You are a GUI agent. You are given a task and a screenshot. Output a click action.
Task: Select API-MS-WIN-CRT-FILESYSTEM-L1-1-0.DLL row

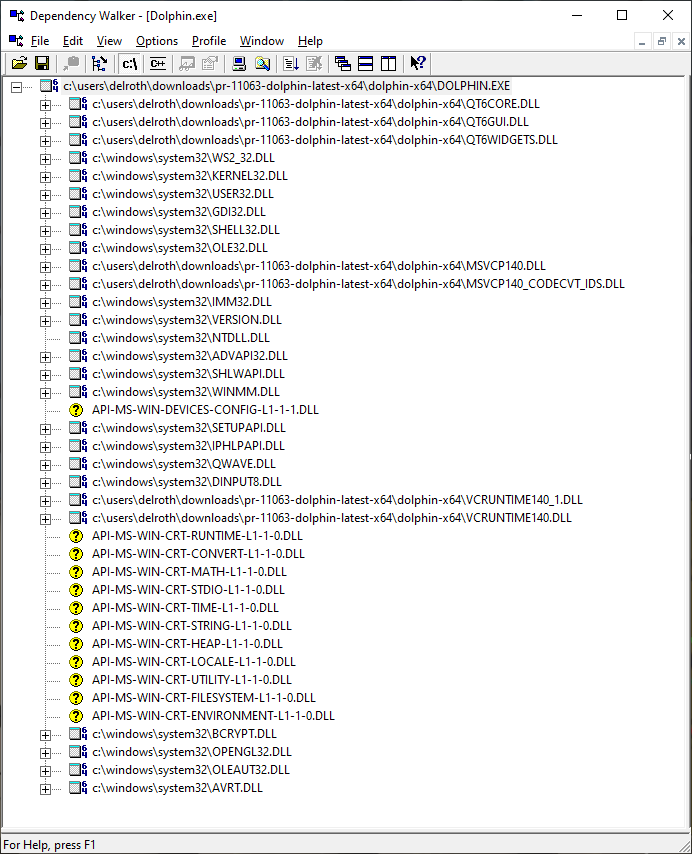point(204,697)
